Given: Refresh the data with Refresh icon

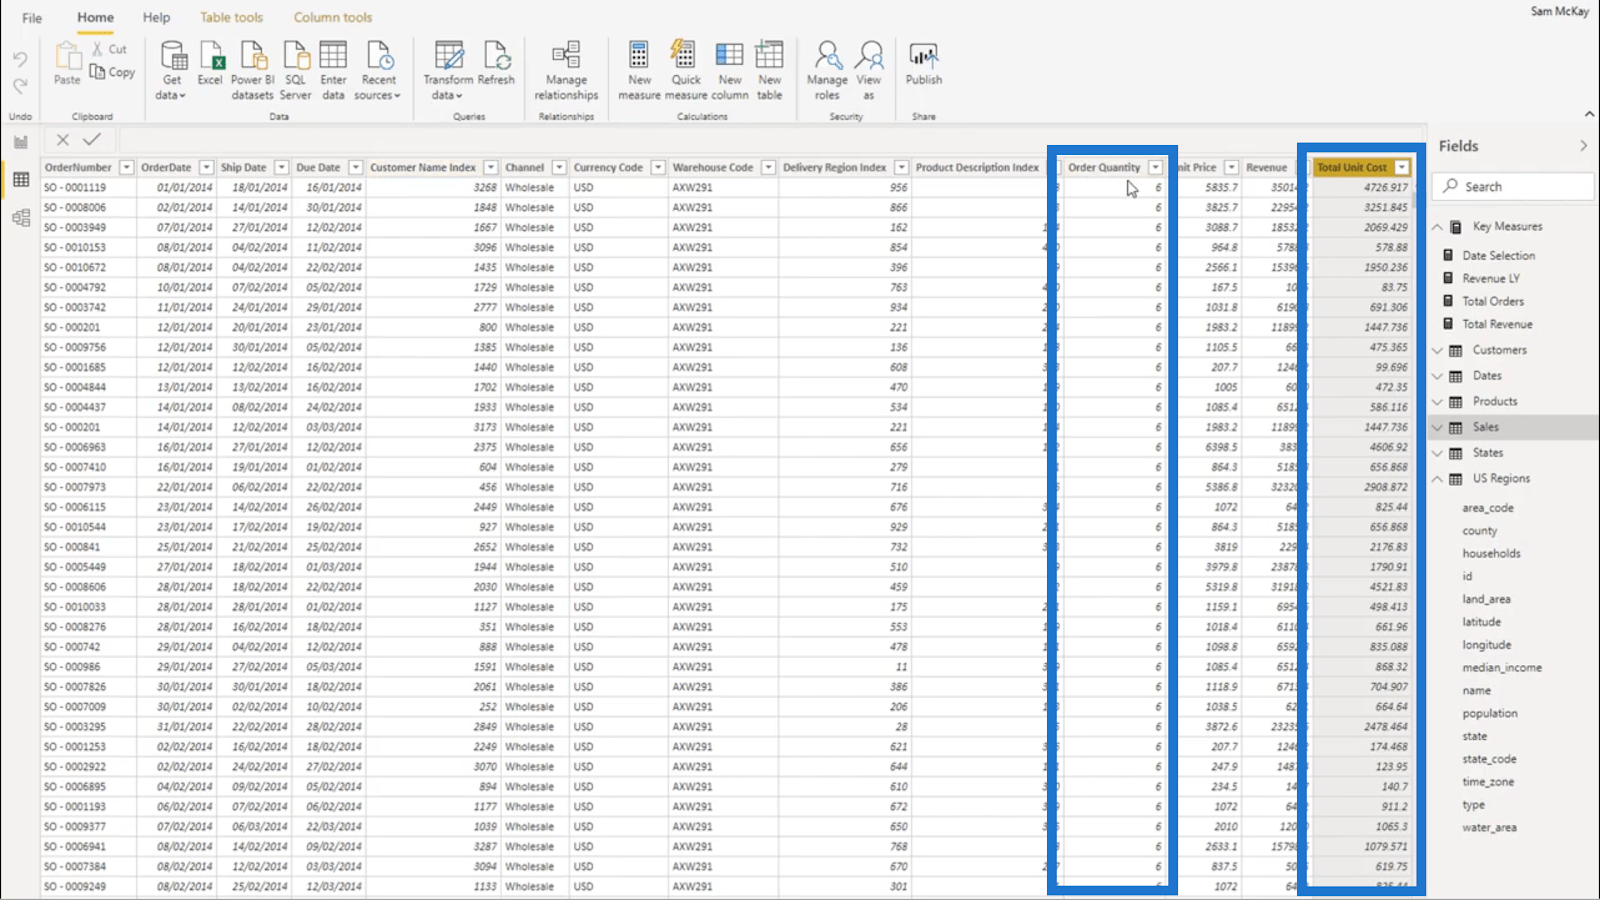Looking at the screenshot, I should click(x=497, y=56).
